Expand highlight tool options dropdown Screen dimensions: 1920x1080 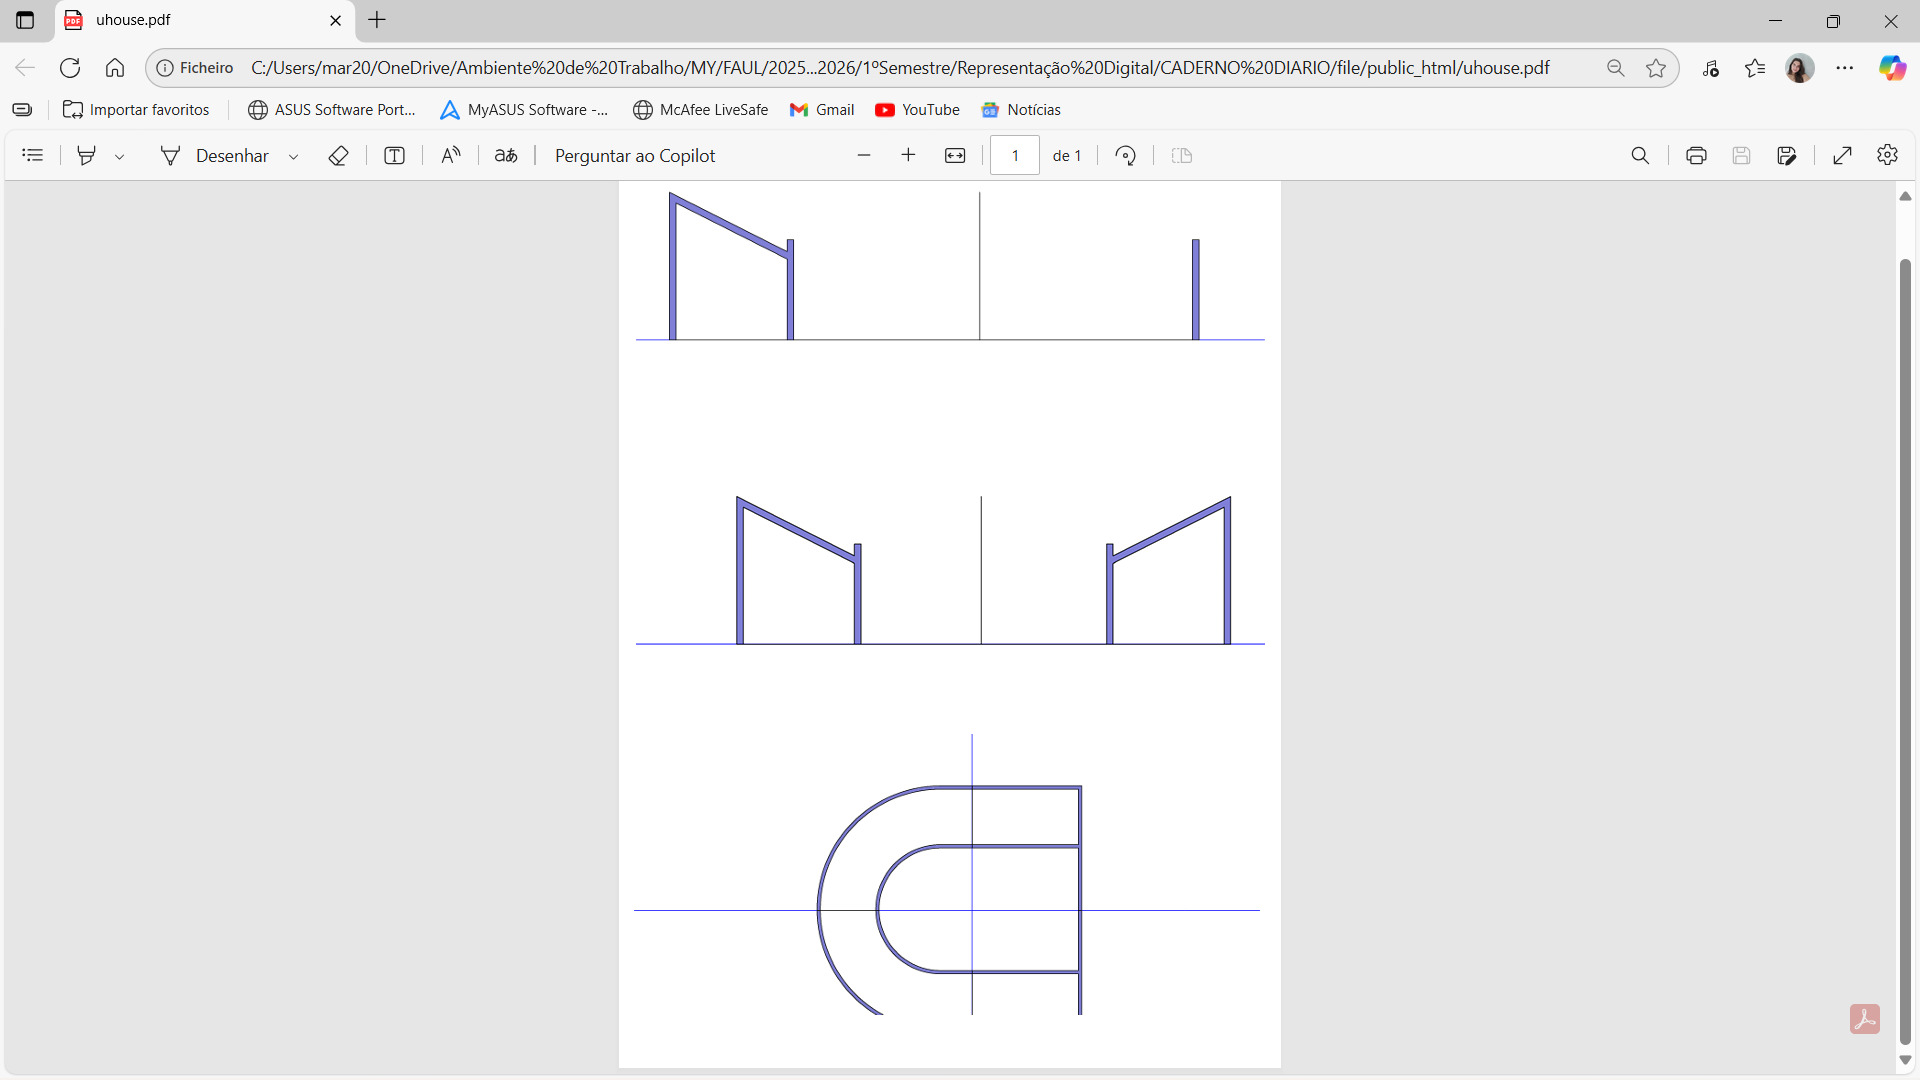pos(120,157)
